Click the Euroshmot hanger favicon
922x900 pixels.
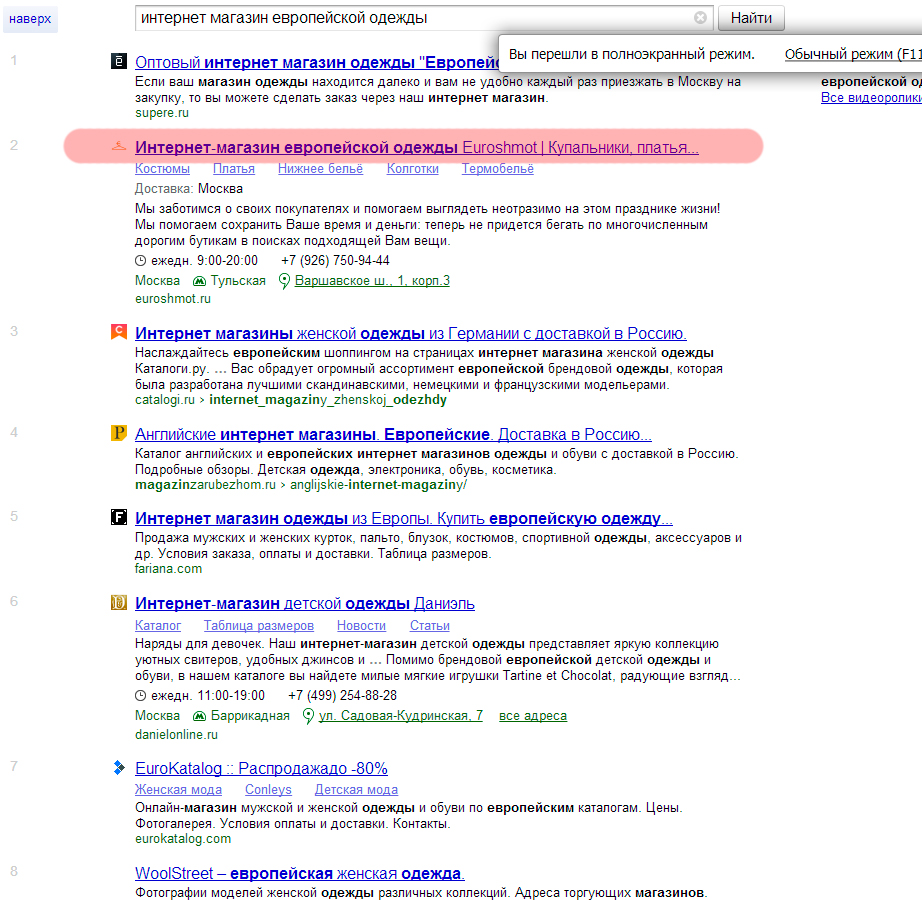pyautogui.click(x=119, y=146)
